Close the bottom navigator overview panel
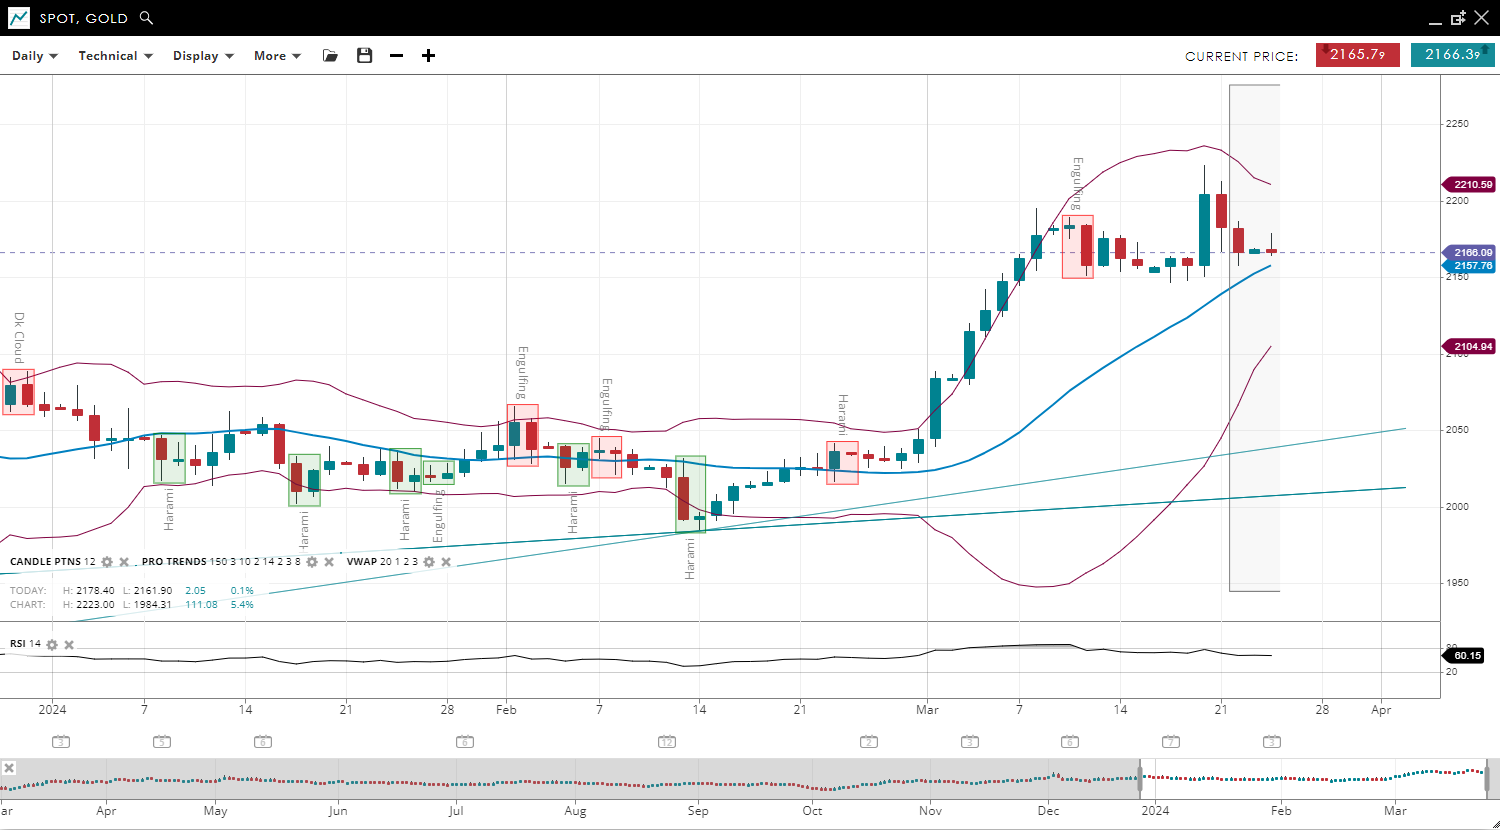This screenshot has height=830, width=1500. pyautogui.click(x=9, y=768)
